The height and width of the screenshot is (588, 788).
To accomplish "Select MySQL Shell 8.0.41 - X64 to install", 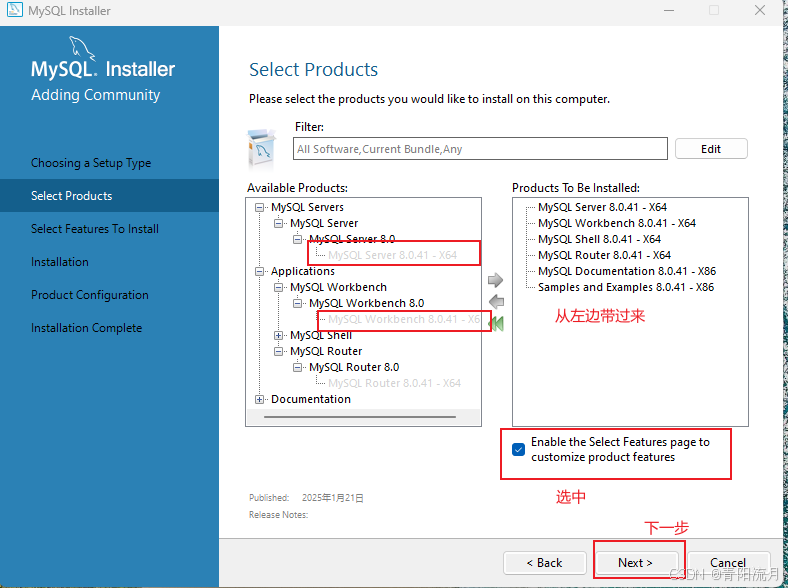I will pos(599,239).
